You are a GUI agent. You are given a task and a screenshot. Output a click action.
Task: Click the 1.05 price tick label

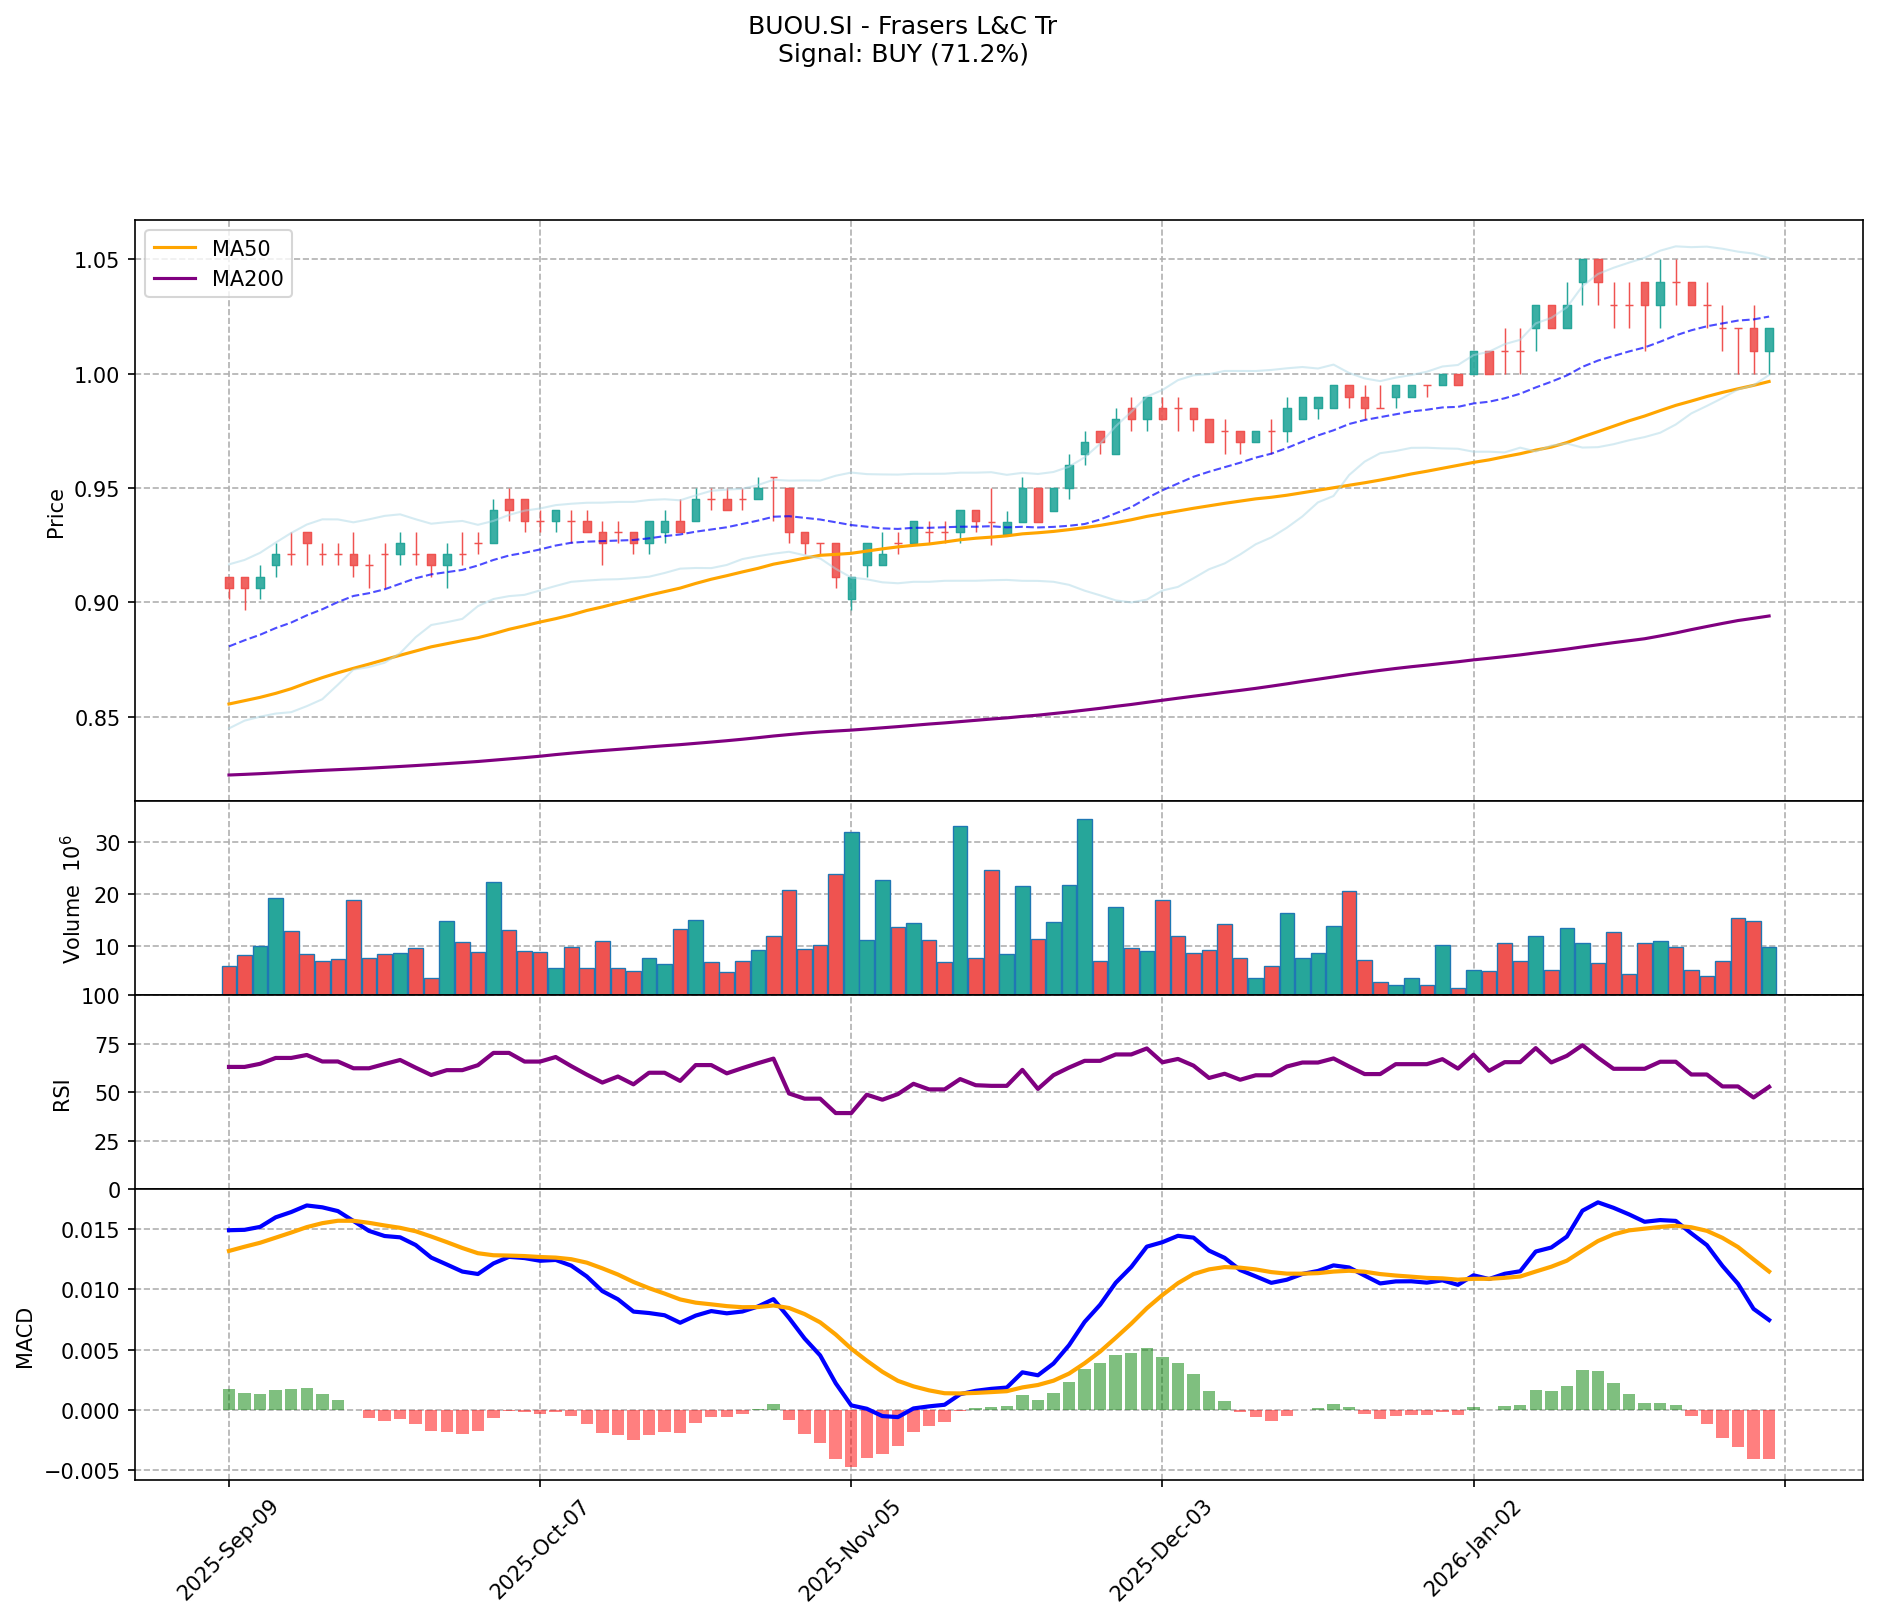tap(98, 260)
